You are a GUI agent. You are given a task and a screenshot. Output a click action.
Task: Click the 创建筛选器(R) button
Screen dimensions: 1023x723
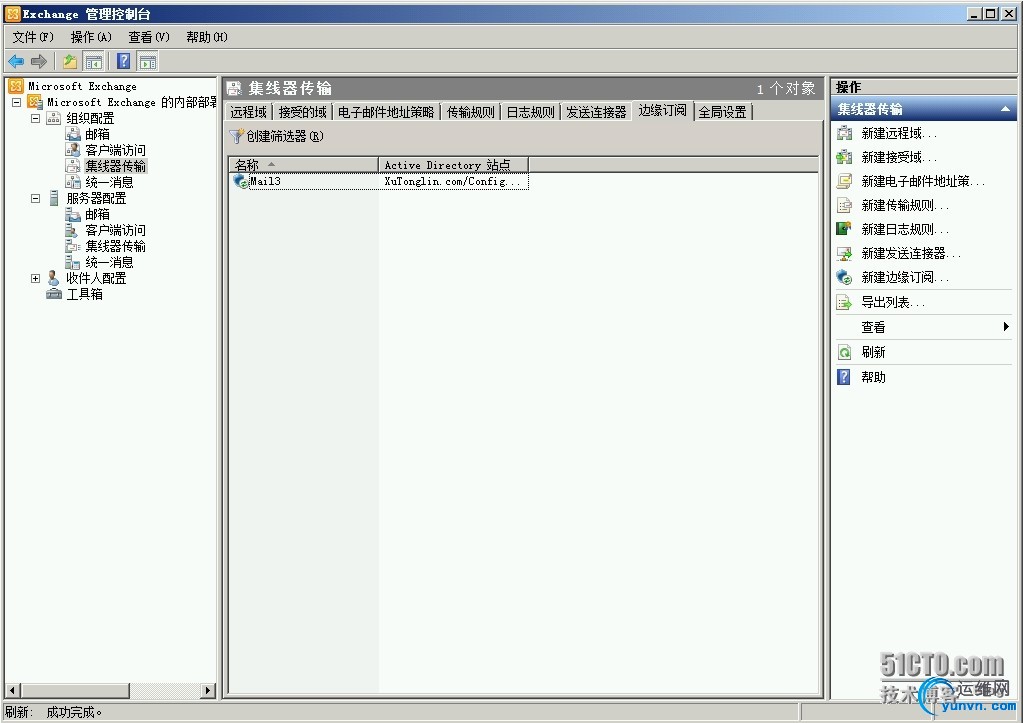[x=277, y=136]
